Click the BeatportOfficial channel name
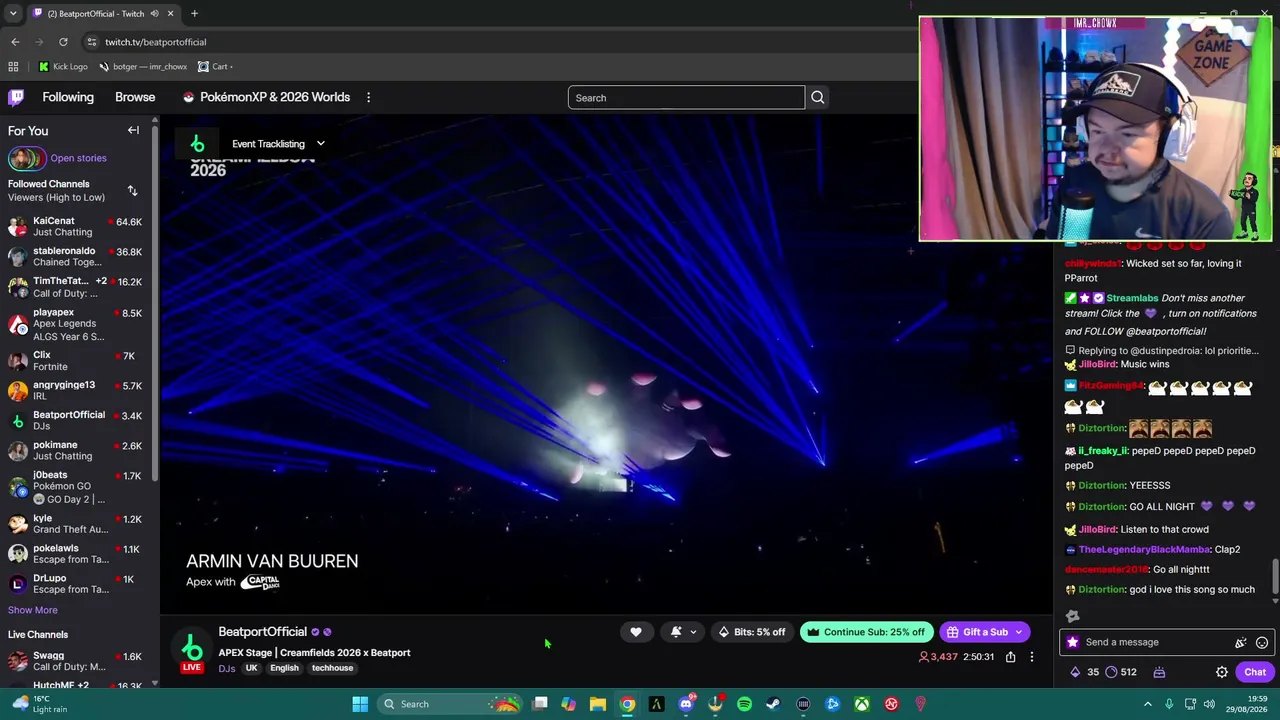1280x720 pixels. pyautogui.click(x=263, y=632)
